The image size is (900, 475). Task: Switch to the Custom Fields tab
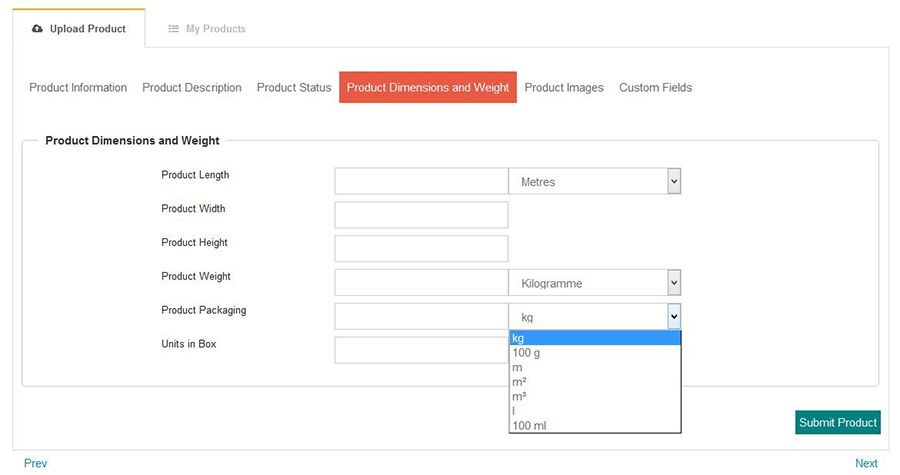point(655,88)
